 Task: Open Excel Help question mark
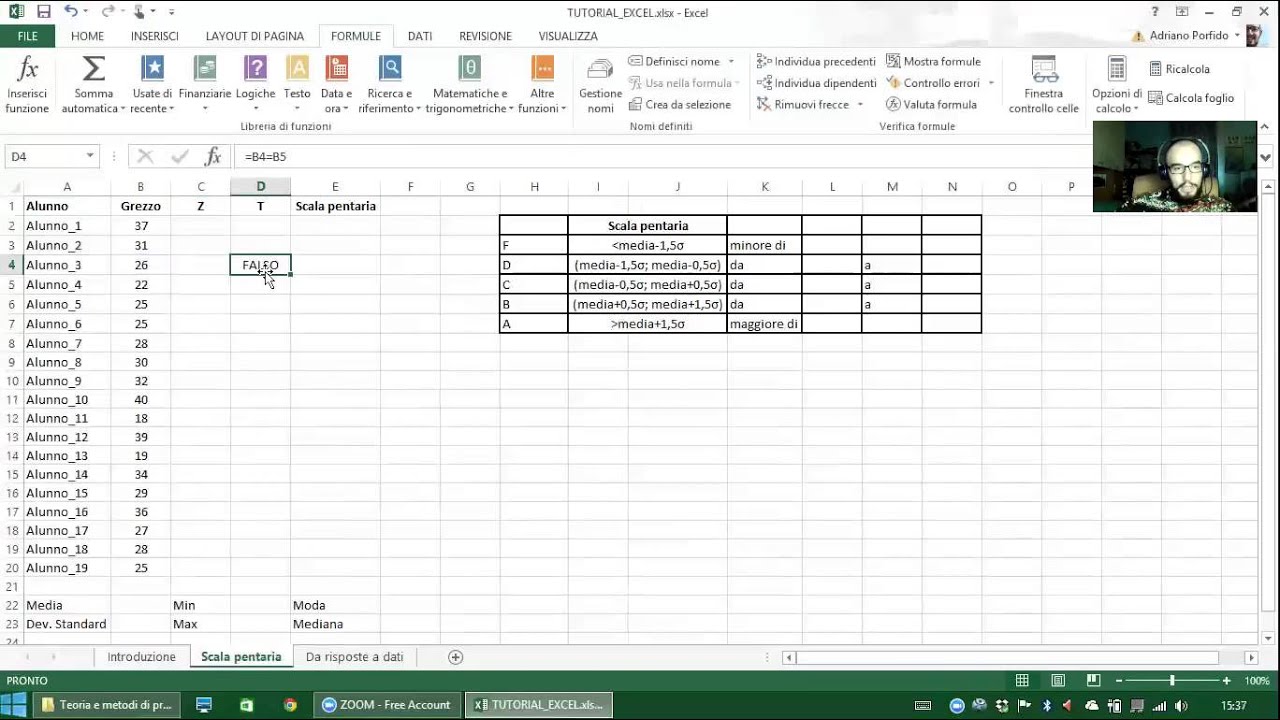pyautogui.click(x=1155, y=12)
